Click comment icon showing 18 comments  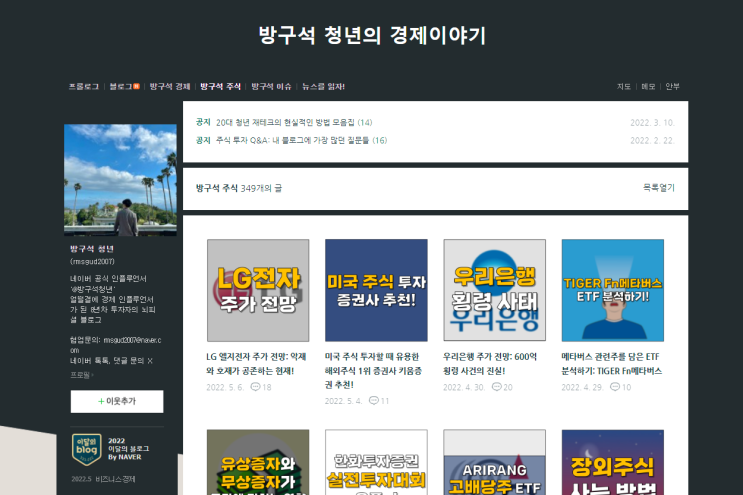[255, 387]
